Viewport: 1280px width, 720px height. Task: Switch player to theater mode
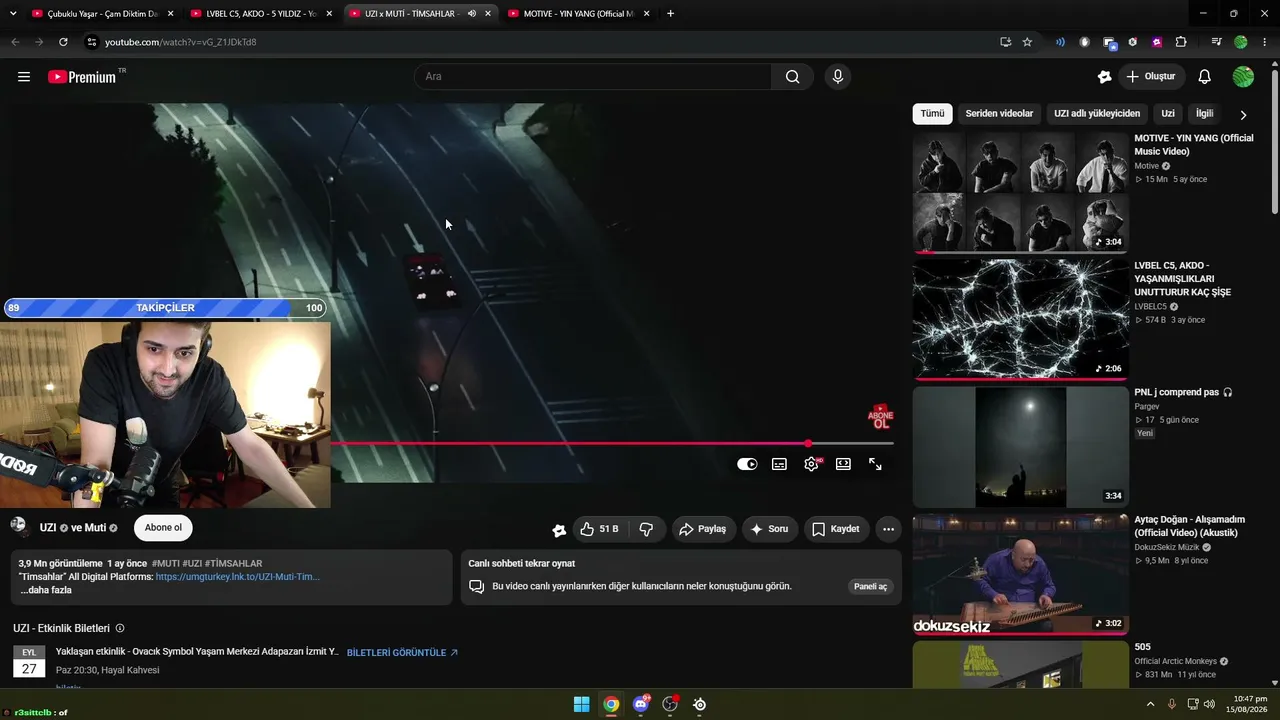click(x=844, y=464)
